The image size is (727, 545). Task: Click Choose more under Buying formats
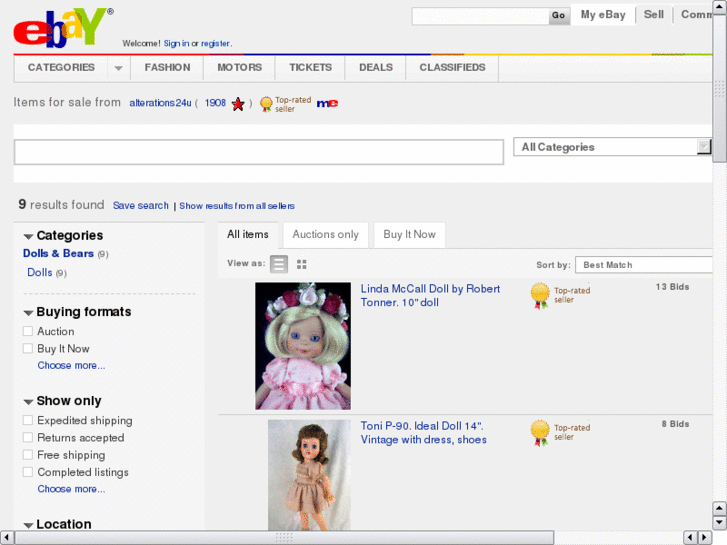click(x=71, y=365)
